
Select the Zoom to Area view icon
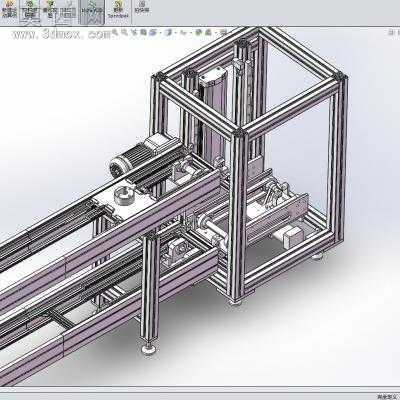[x=124, y=32]
